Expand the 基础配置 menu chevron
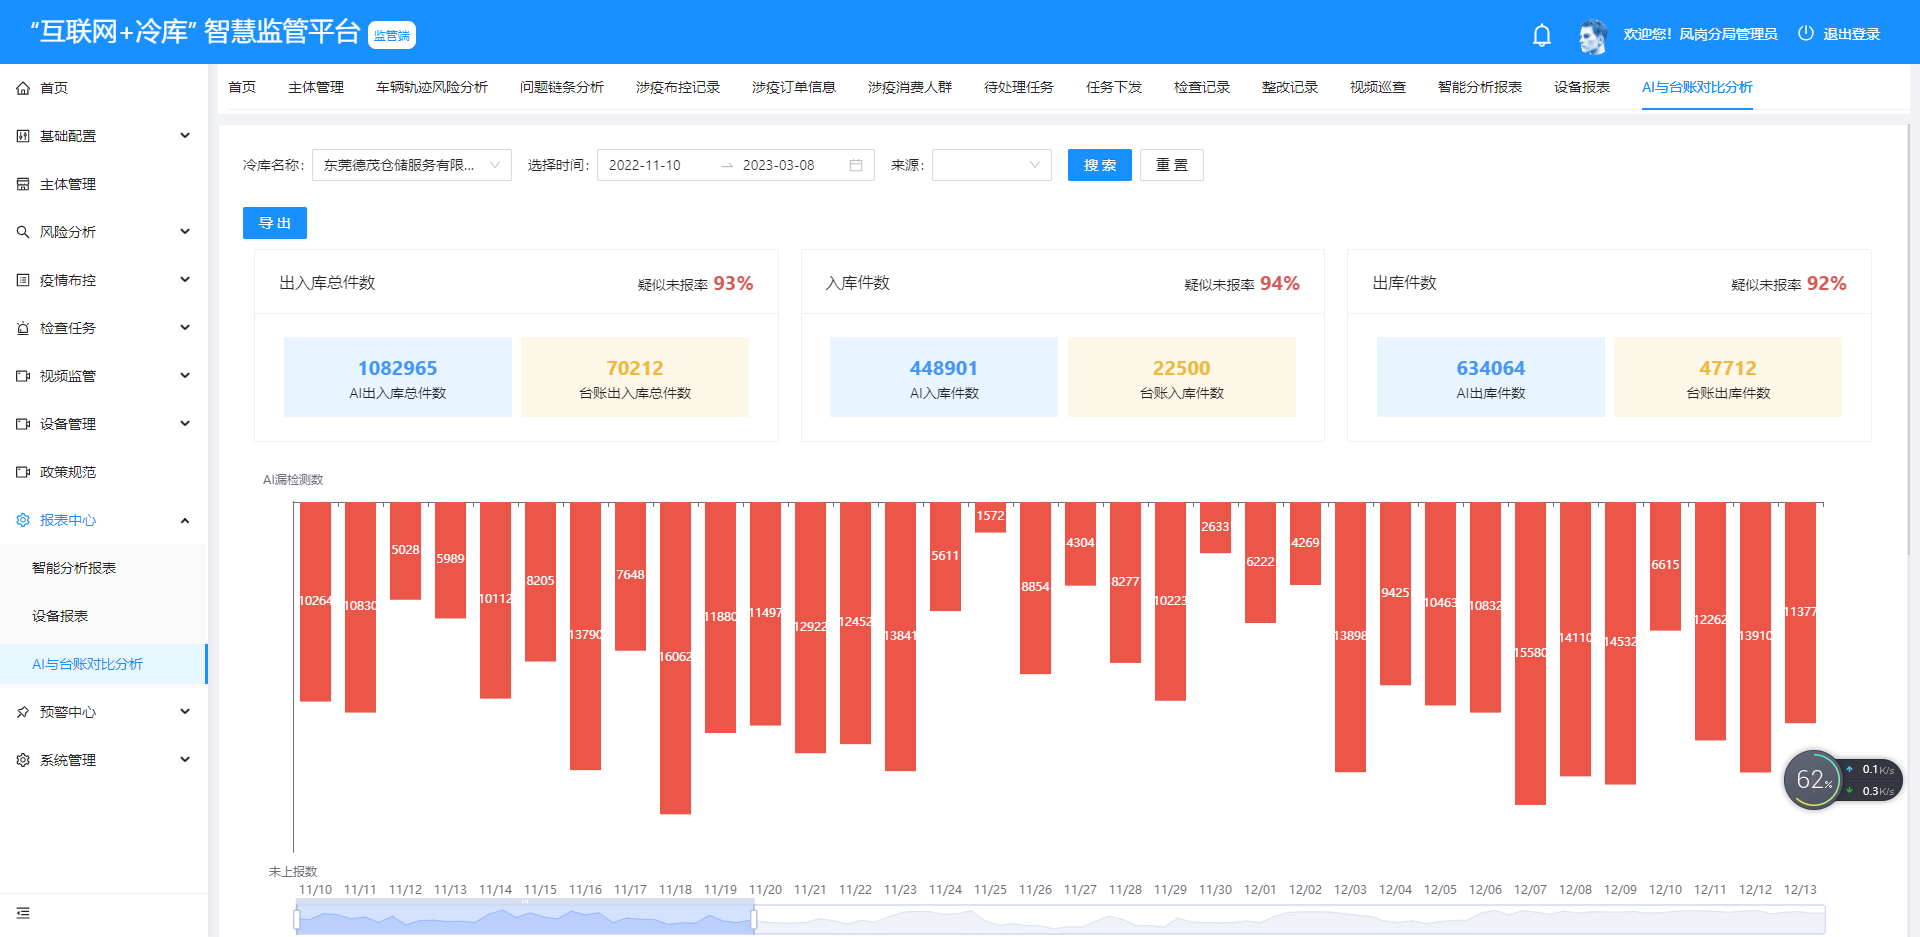Screen dimensions: 1920x937 point(185,136)
